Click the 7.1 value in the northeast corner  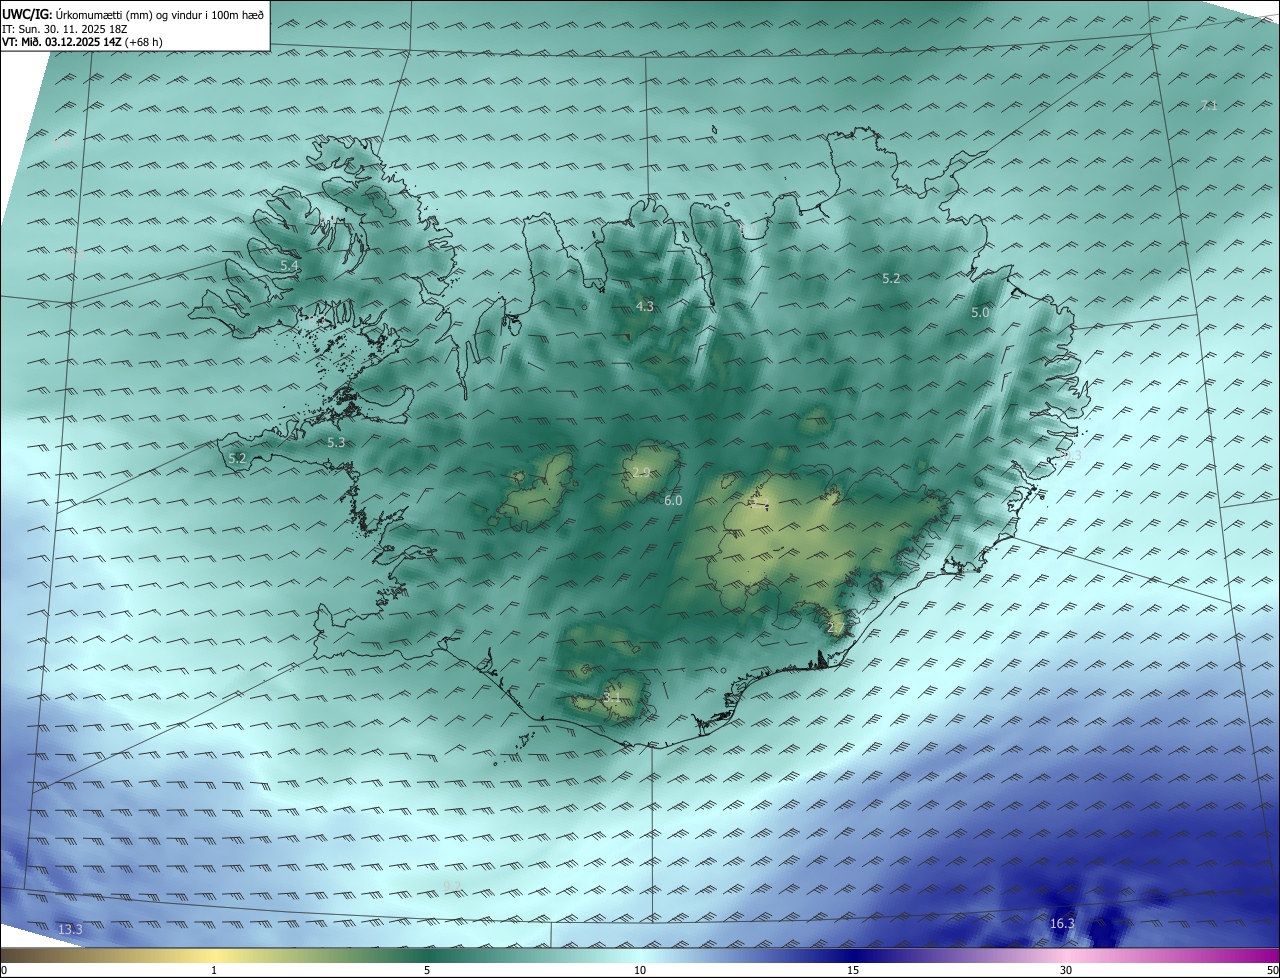[1209, 106]
